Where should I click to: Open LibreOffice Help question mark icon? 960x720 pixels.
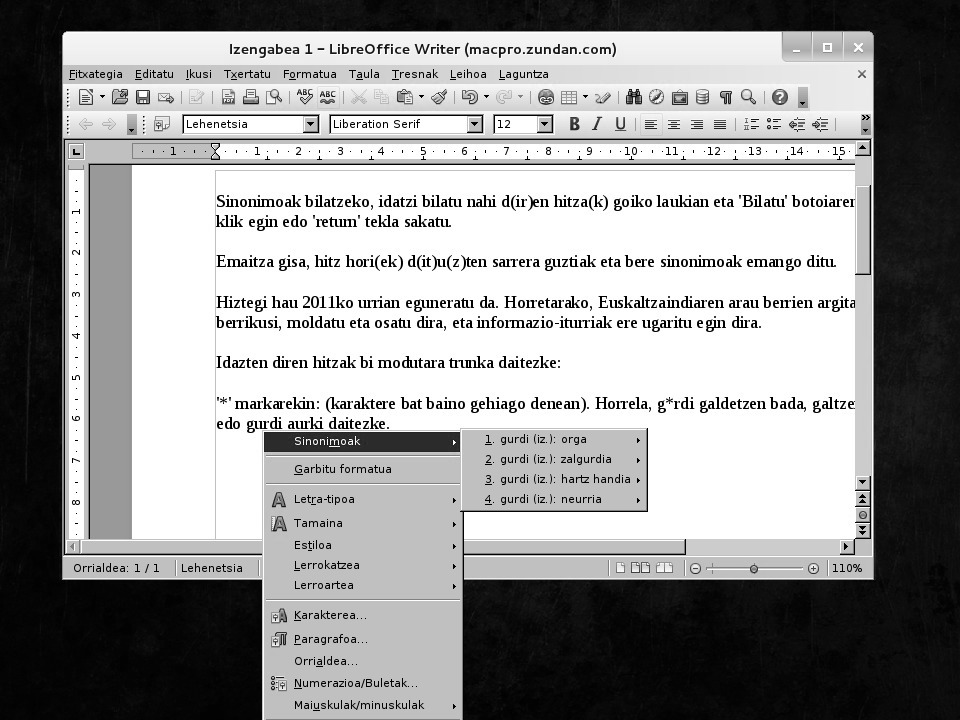tap(779, 97)
